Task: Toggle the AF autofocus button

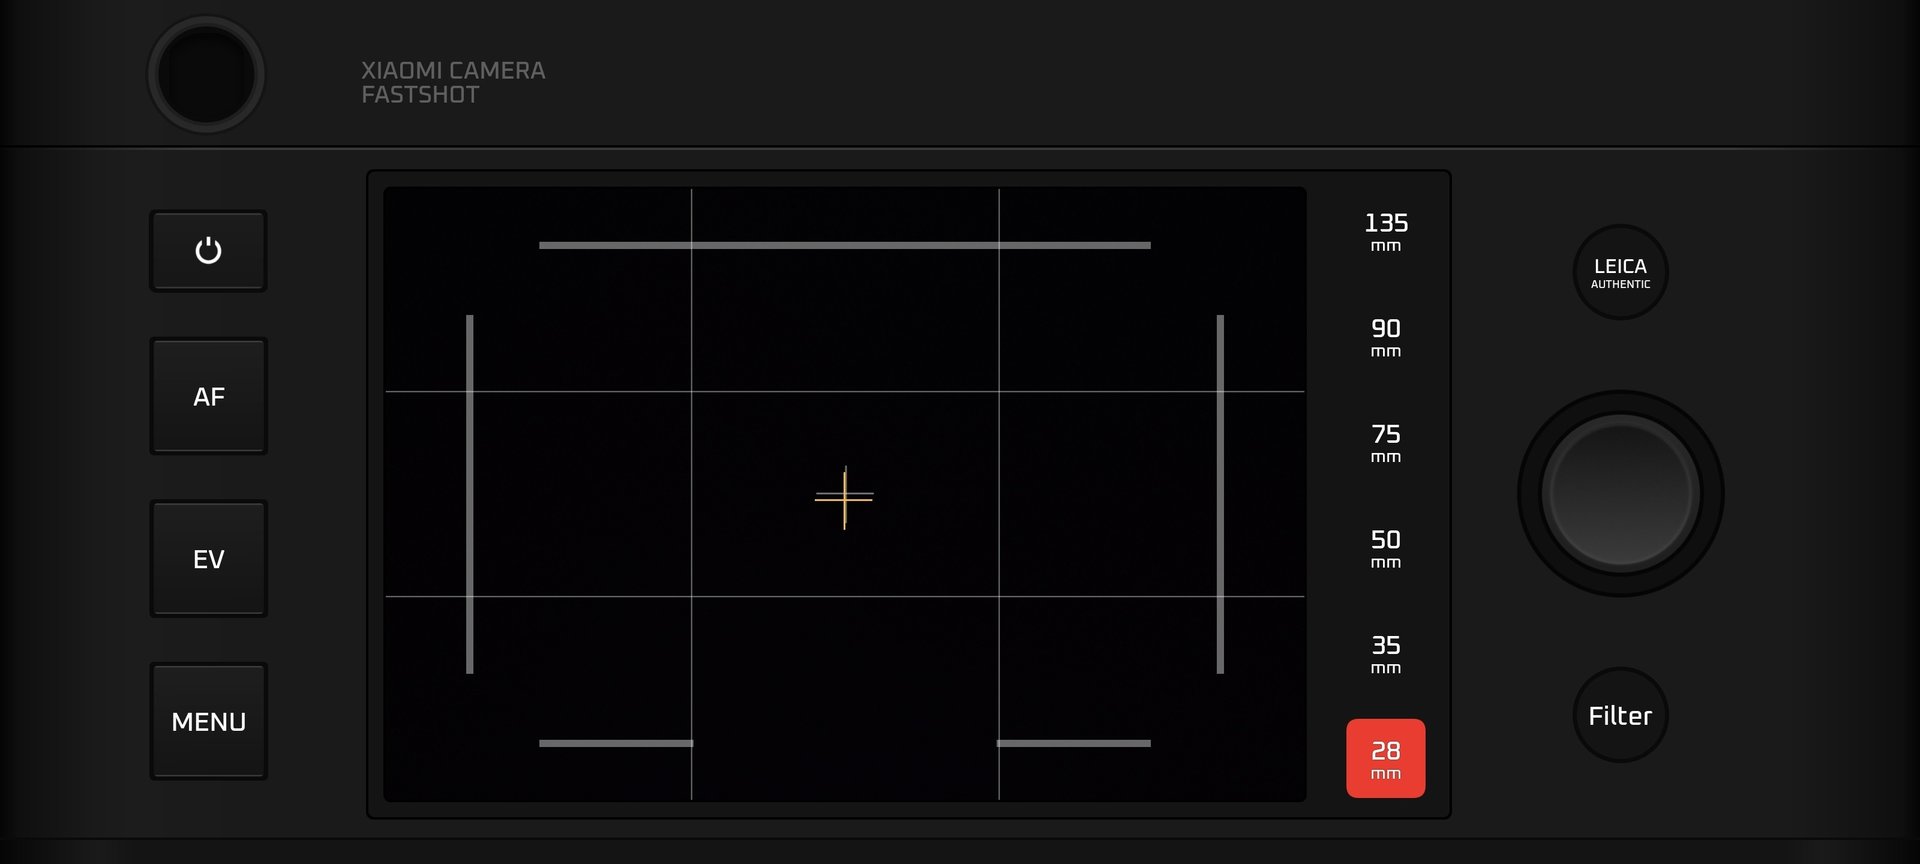Action: pos(208,396)
